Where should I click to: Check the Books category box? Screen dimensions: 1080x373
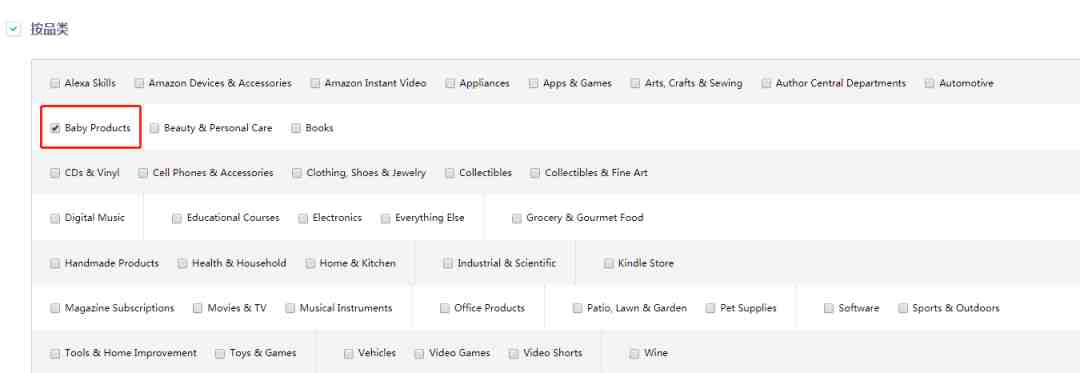click(296, 128)
